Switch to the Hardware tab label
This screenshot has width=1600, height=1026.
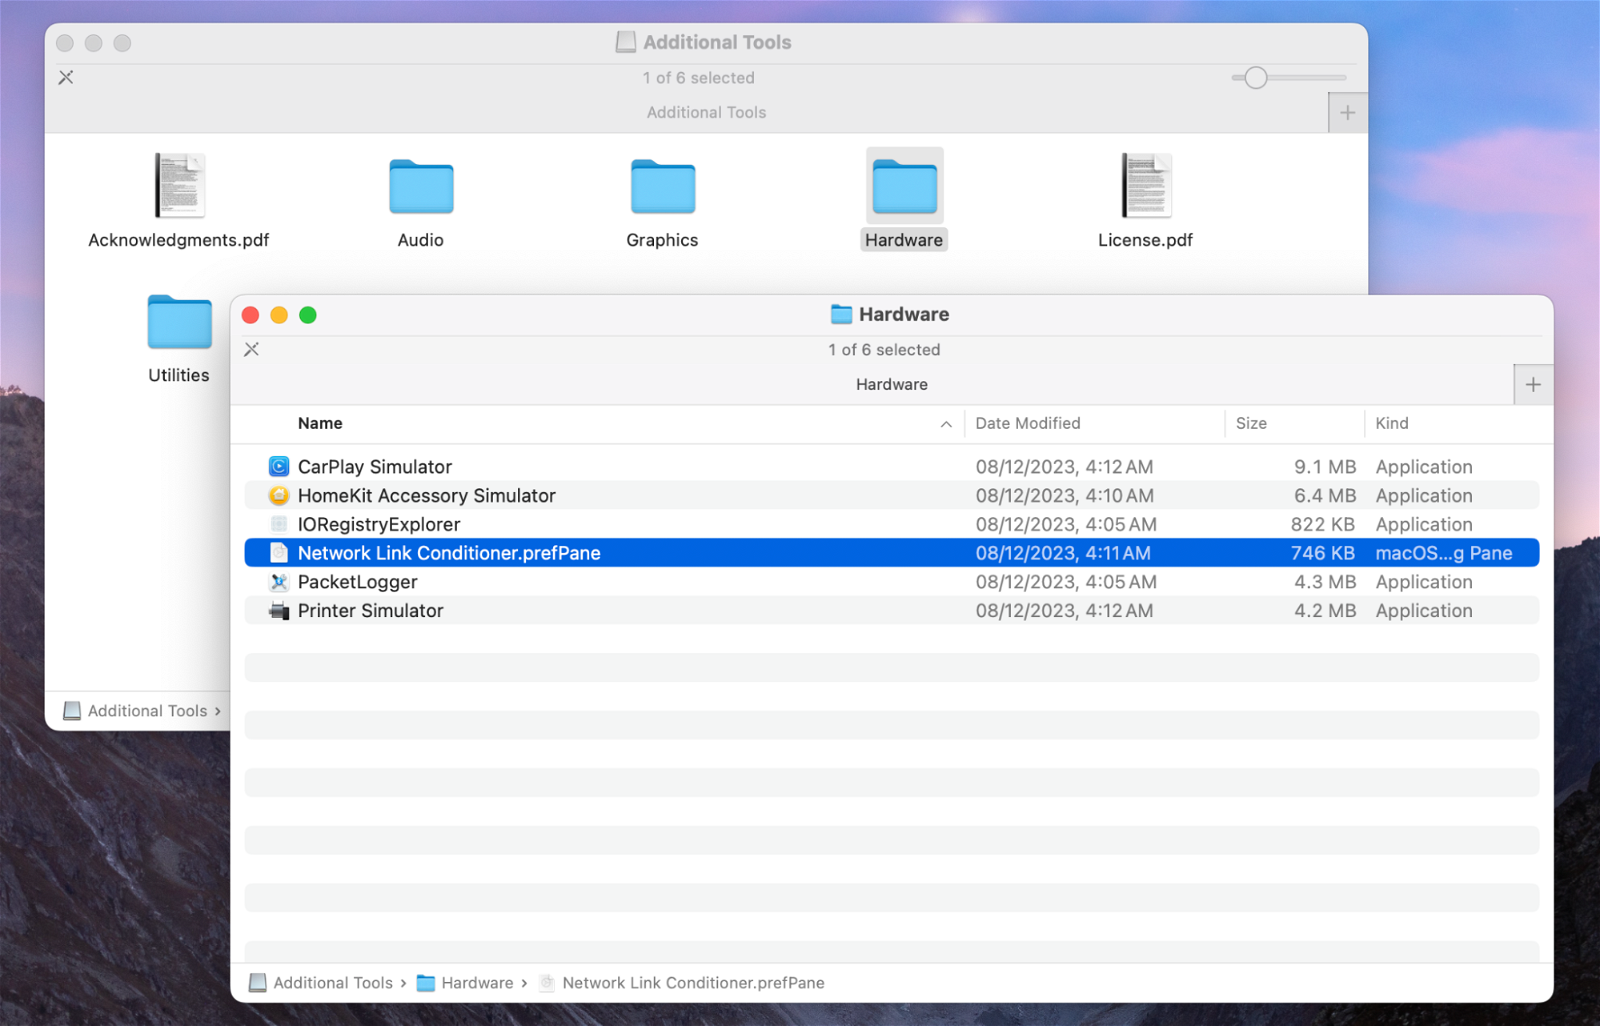(x=891, y=385)
